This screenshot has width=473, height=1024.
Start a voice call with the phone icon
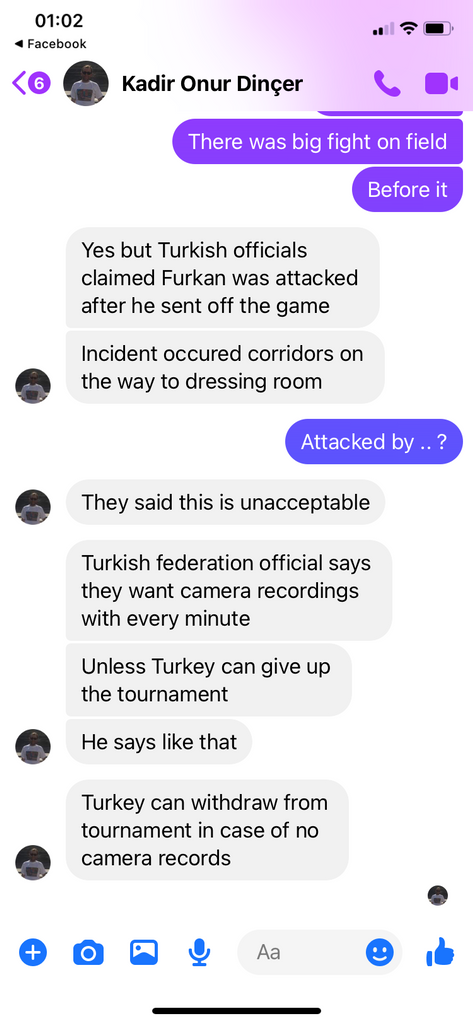387,84
